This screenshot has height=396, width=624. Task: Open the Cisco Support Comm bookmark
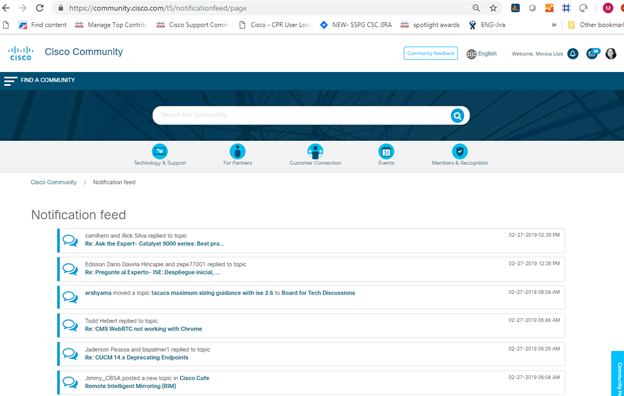[193, 25]
